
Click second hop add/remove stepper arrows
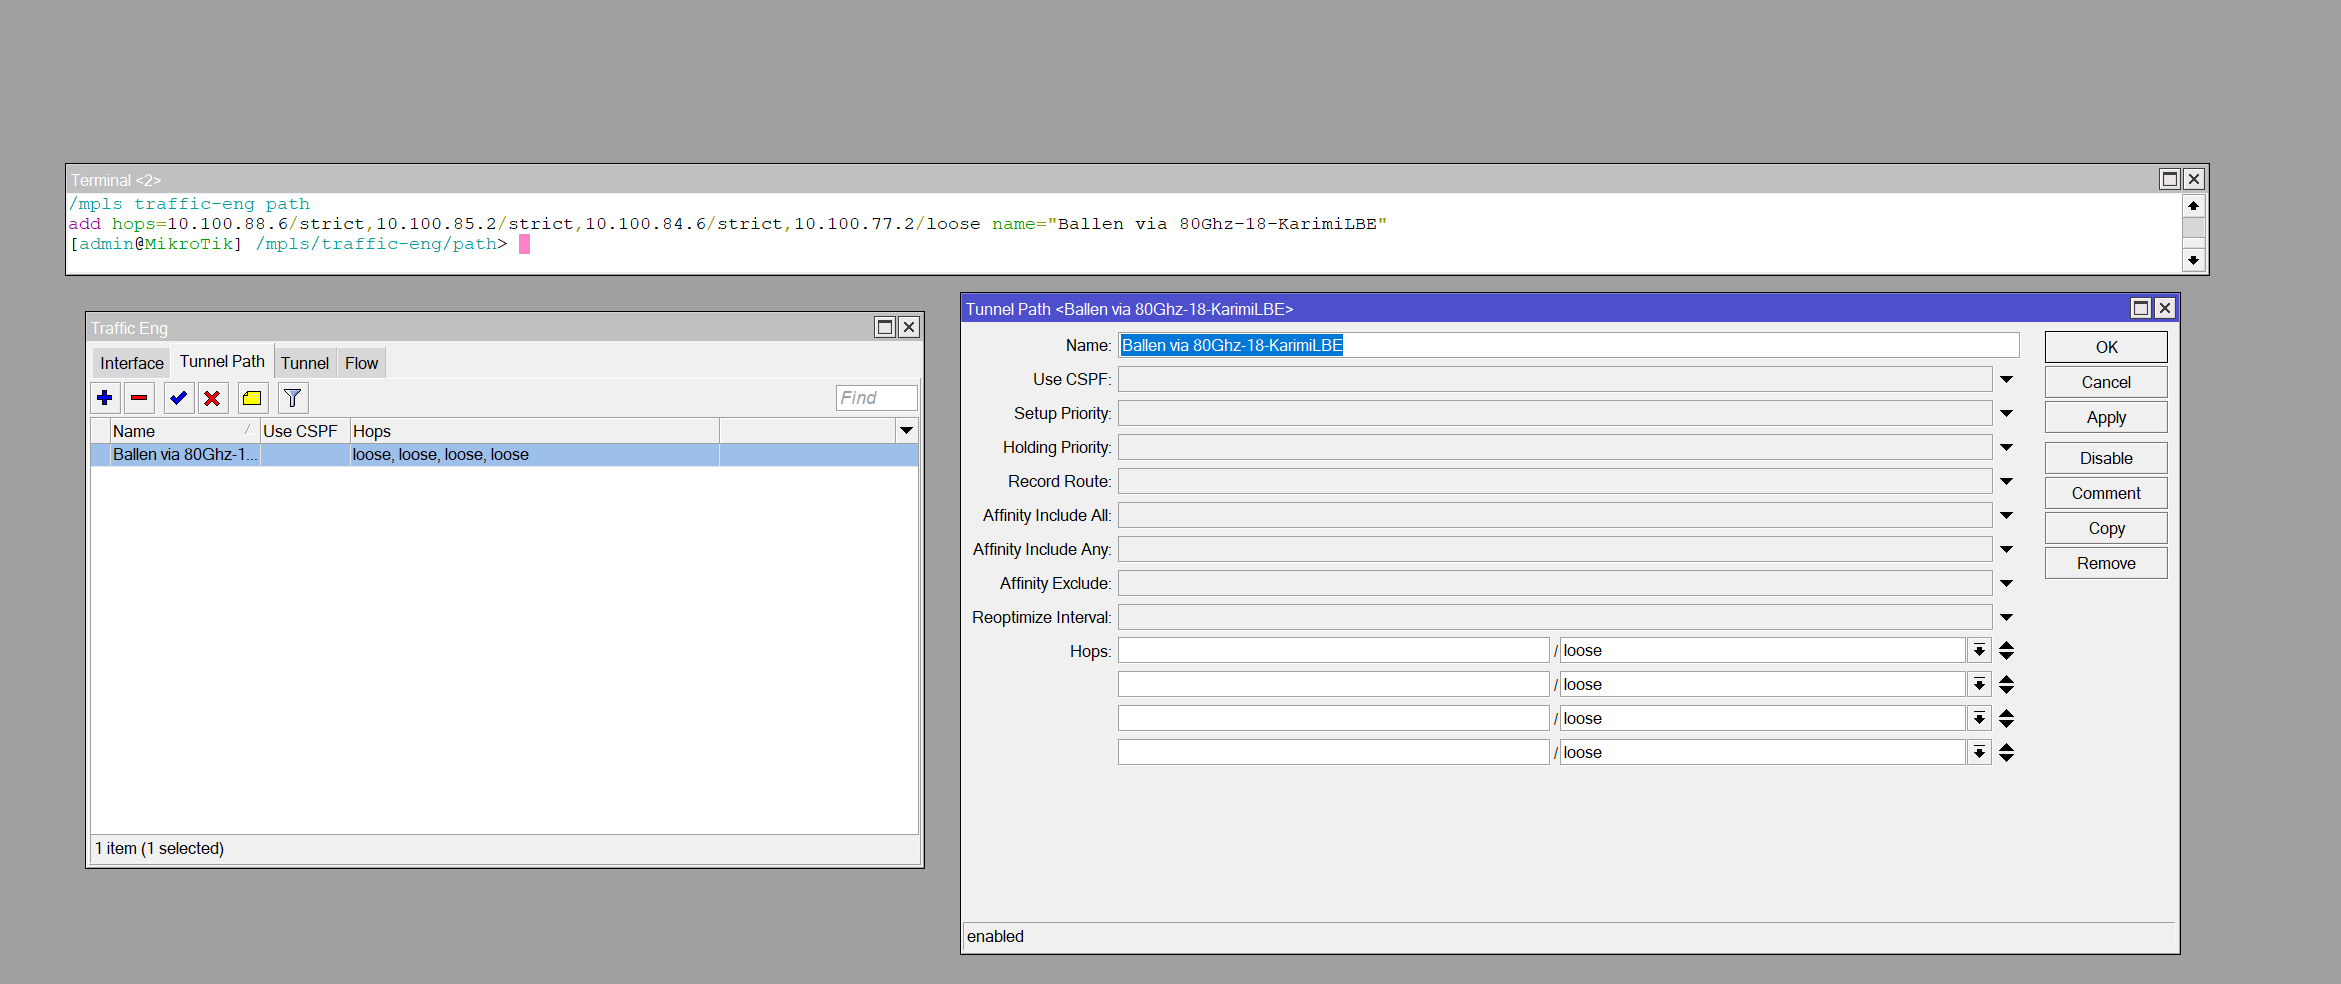pos(2006,685)
